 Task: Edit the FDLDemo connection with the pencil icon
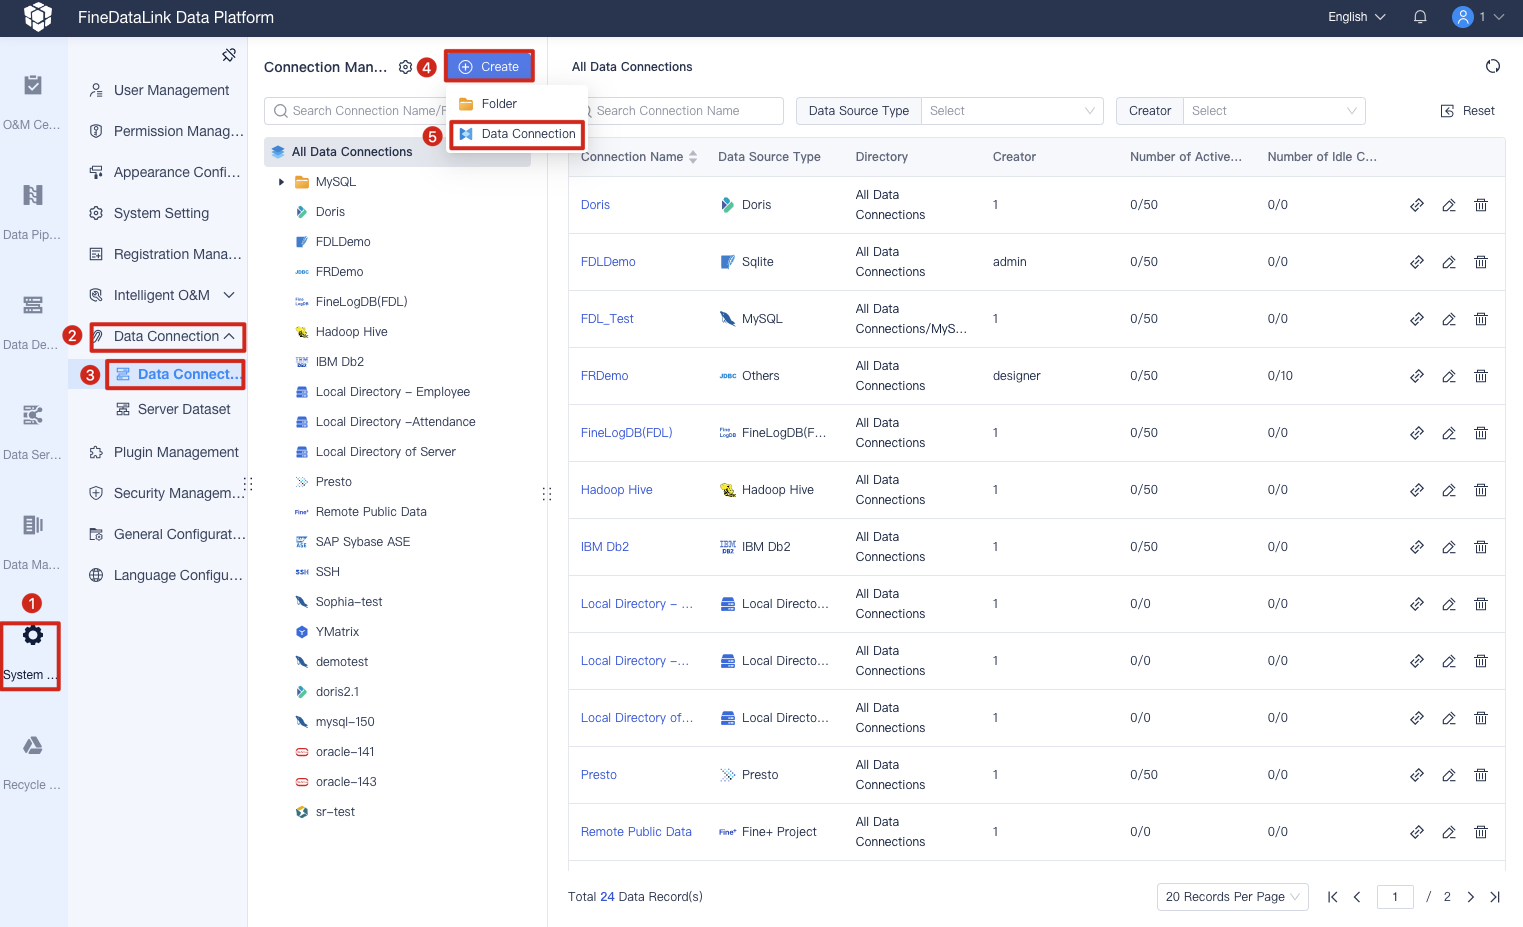click(x=1448, y=262)
